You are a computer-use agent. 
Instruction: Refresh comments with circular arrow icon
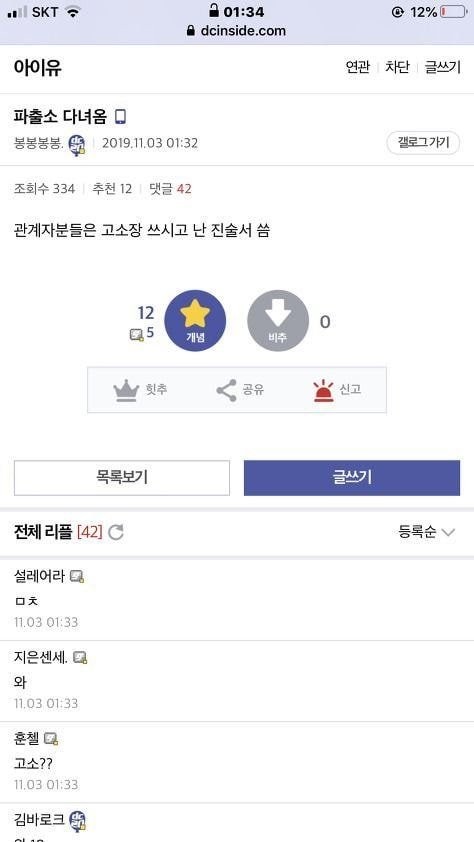pyautogui.click(x=116, y=533)
